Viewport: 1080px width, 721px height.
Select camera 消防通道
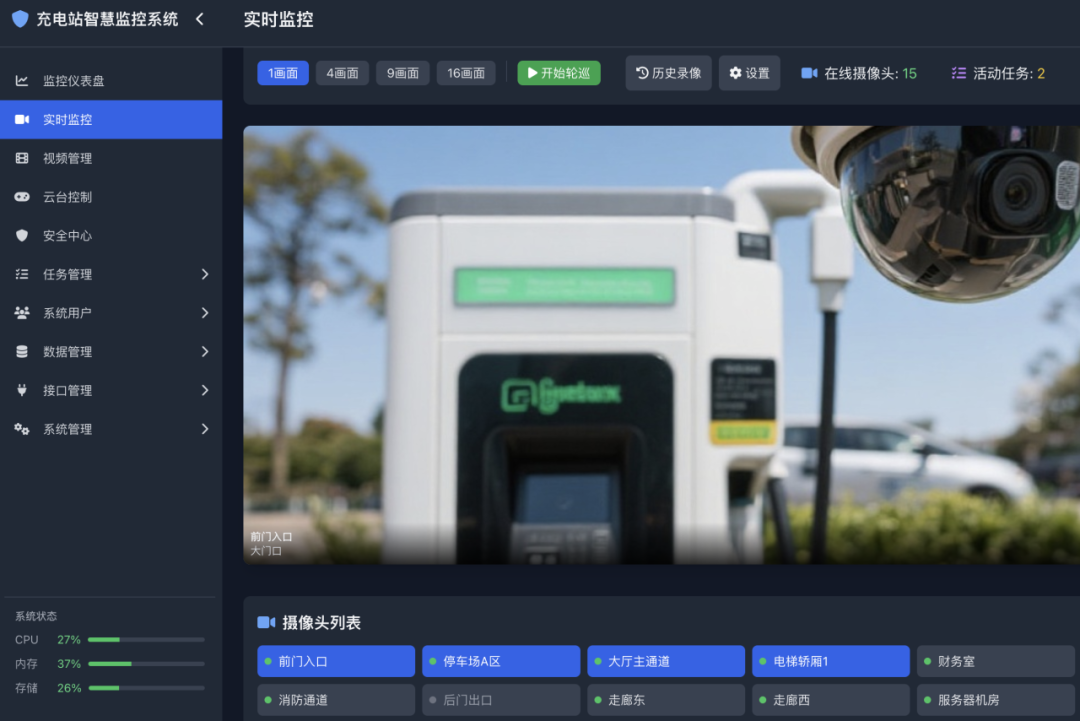(336, 700)
